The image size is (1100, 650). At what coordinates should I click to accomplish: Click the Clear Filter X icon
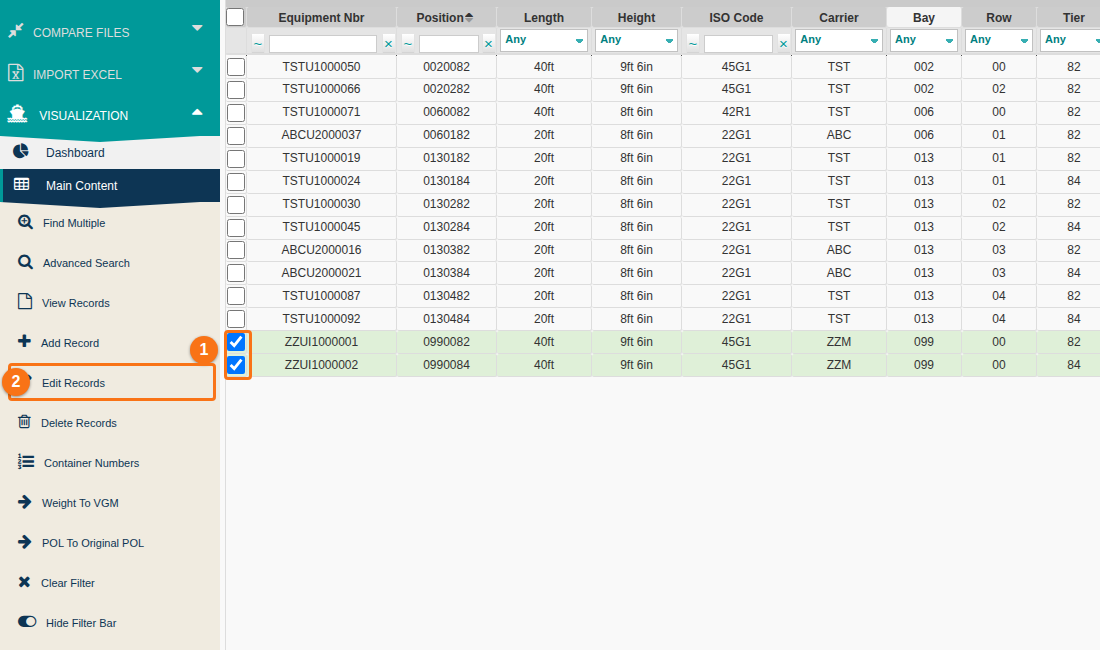pos(25,582)
